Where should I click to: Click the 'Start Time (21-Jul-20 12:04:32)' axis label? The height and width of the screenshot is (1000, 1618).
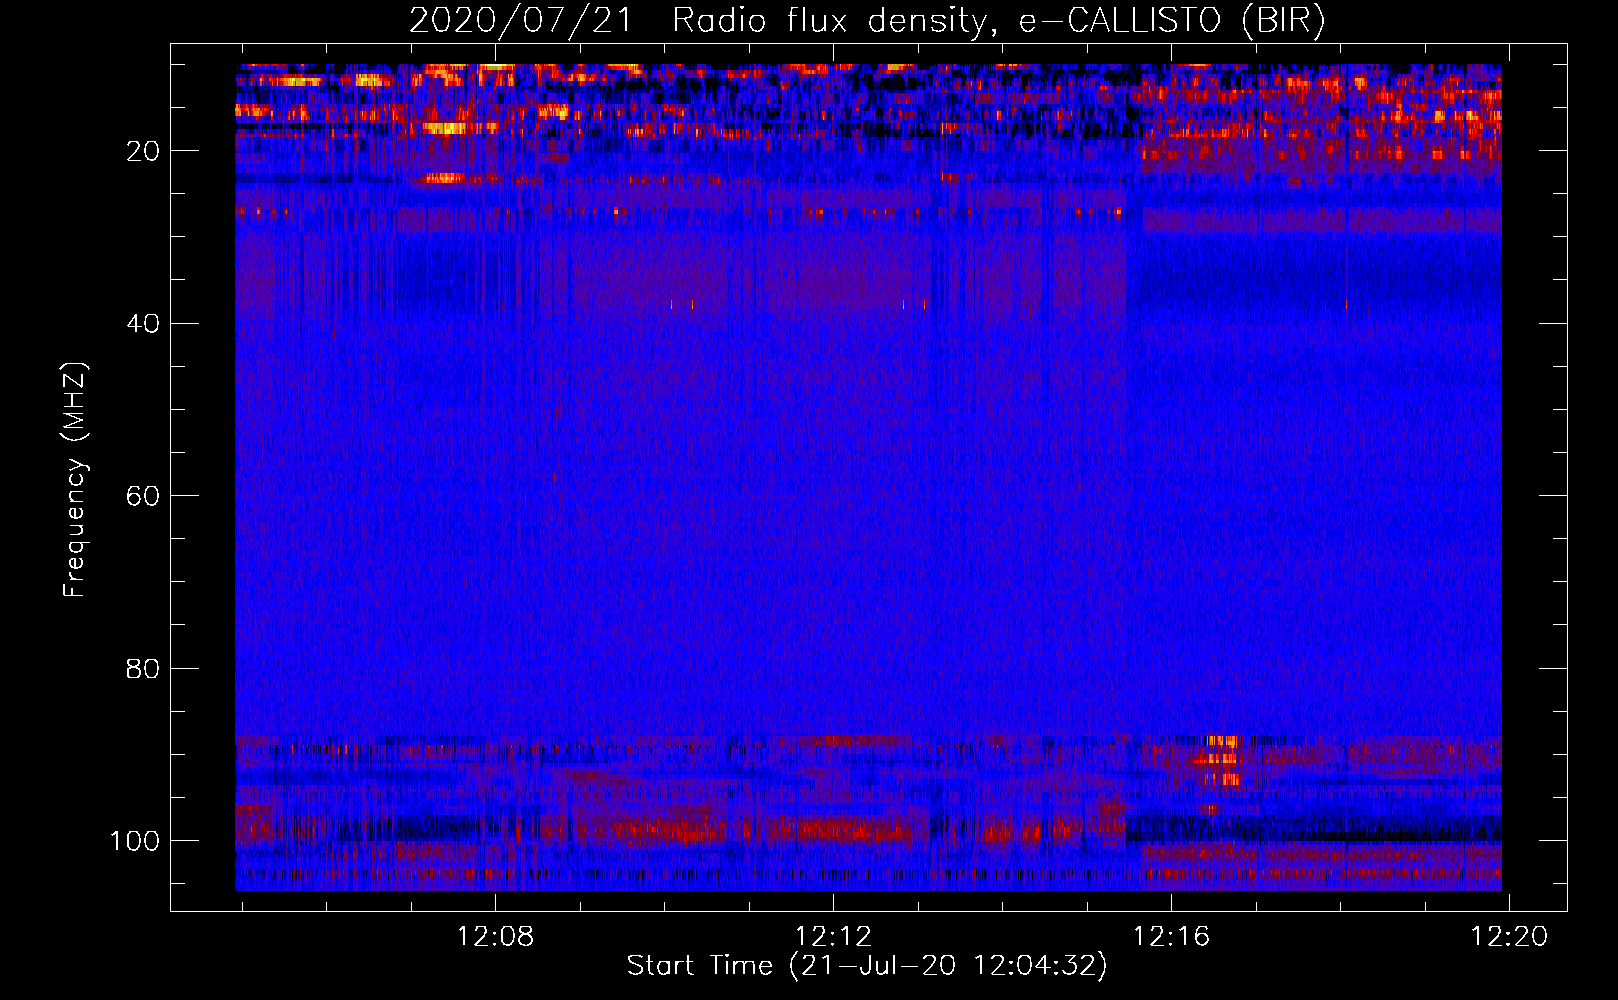pos(867,966)
